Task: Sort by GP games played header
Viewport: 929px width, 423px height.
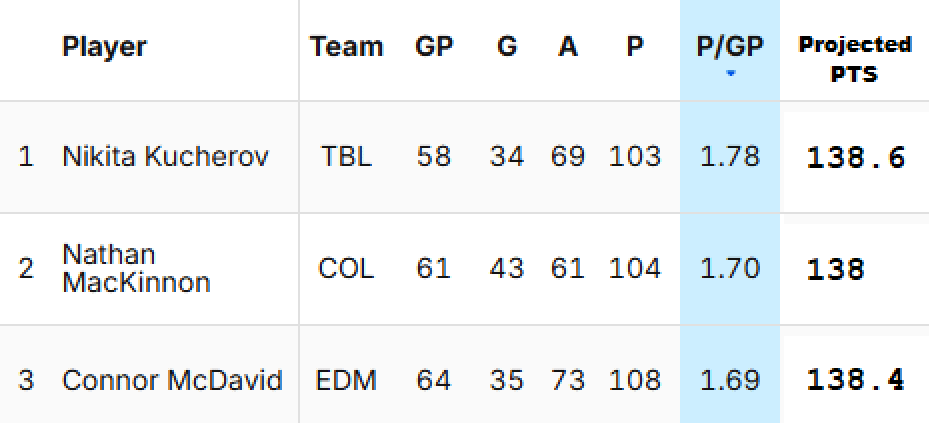Action: [434, 47]
